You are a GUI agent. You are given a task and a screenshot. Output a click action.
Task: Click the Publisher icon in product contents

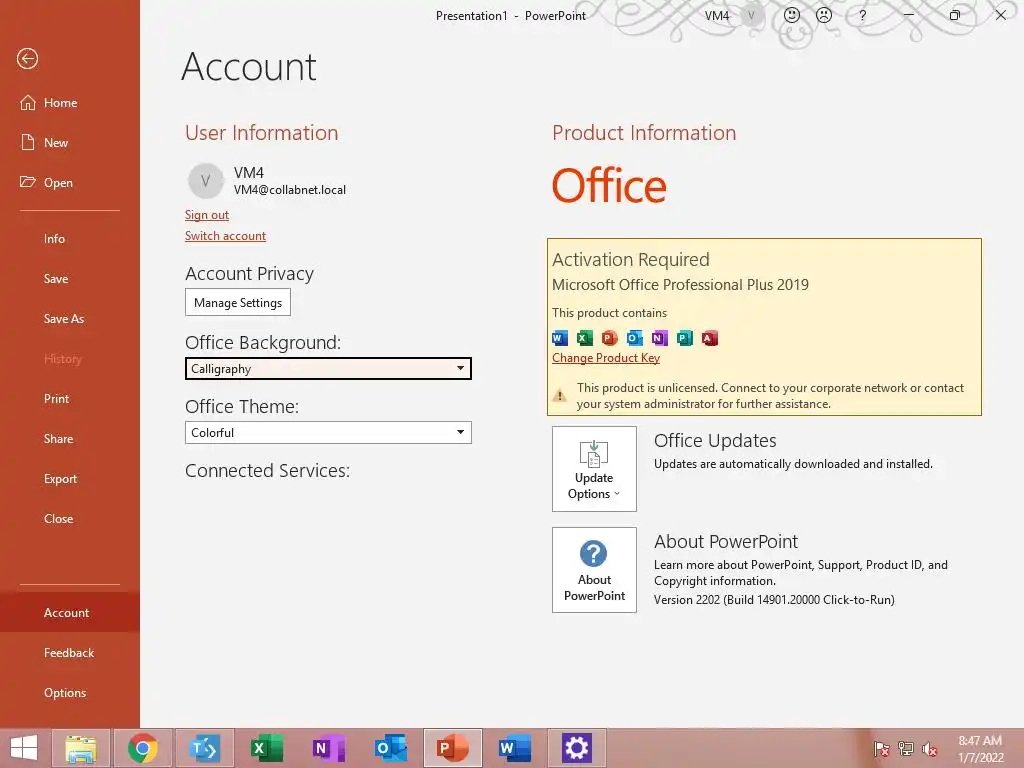(x=684, y=338)
